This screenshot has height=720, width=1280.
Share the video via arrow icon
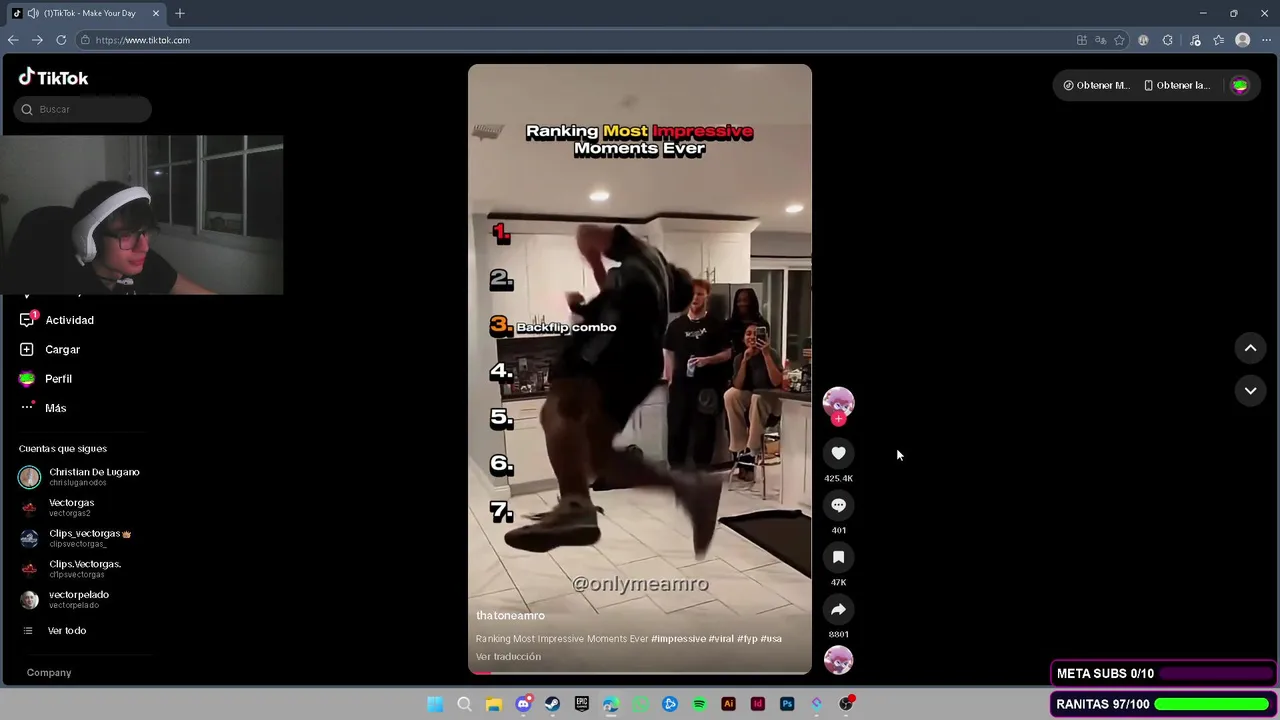coord(838,609)
